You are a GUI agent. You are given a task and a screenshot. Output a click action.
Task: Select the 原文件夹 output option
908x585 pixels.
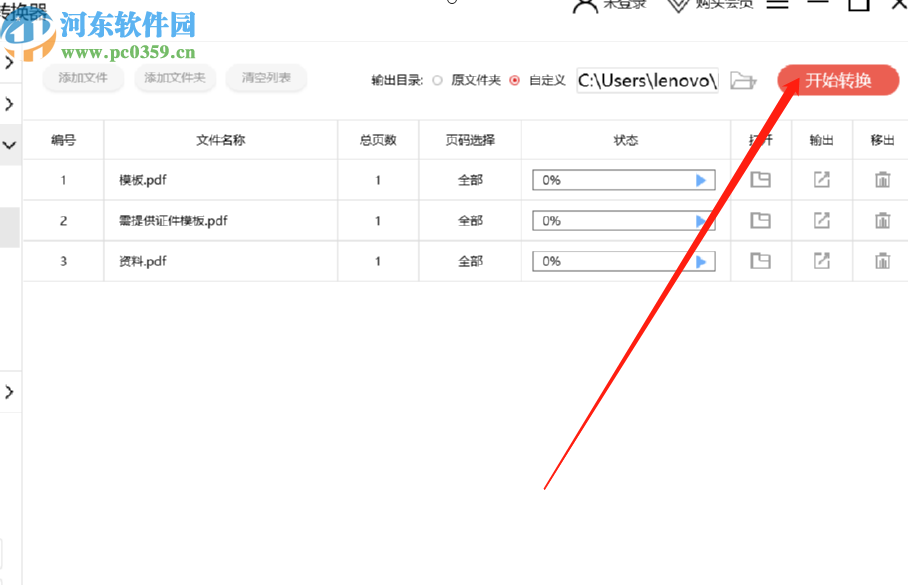[x=438, y=80]
